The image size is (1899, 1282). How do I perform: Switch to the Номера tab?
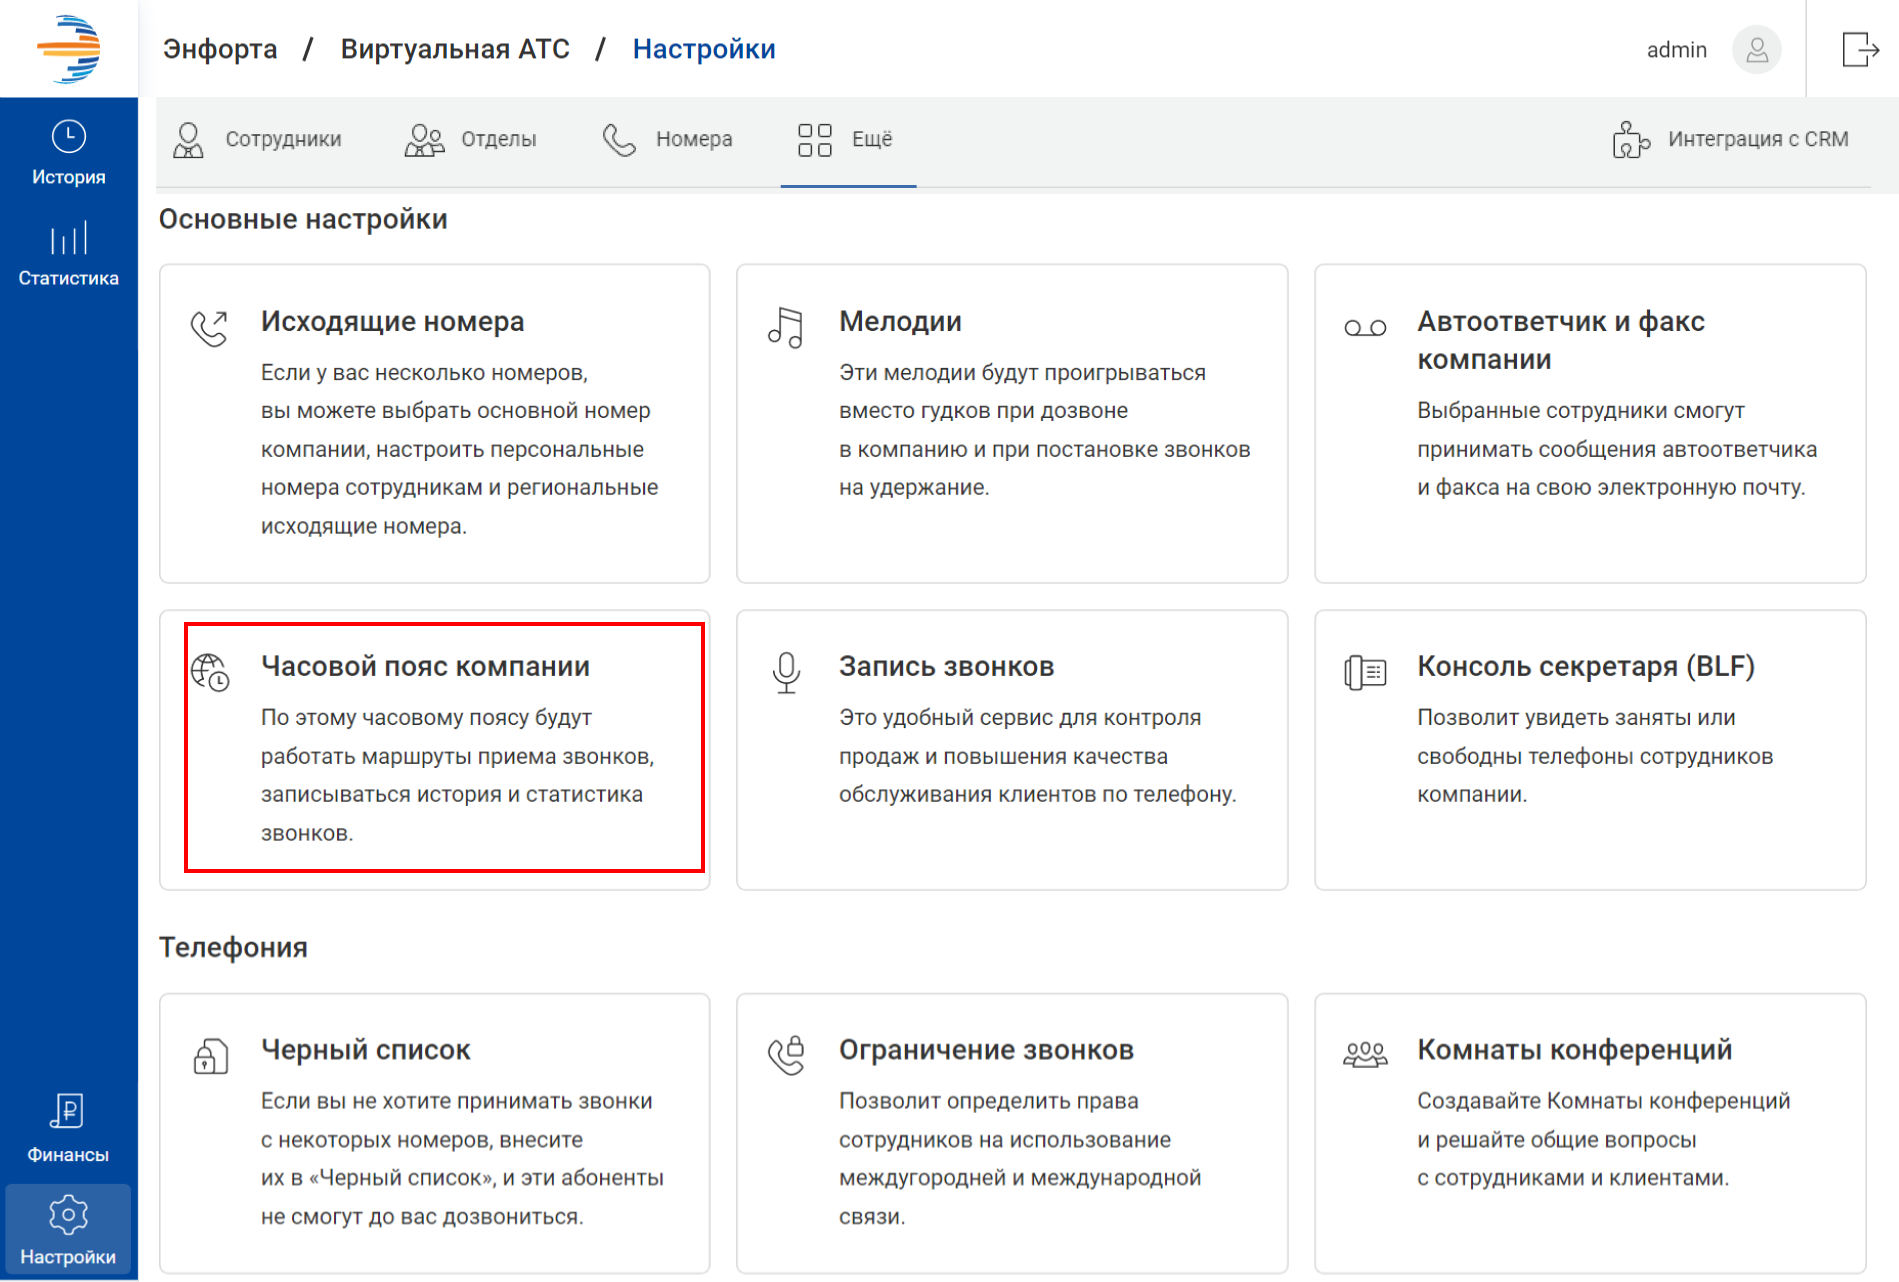click(668, 140)
